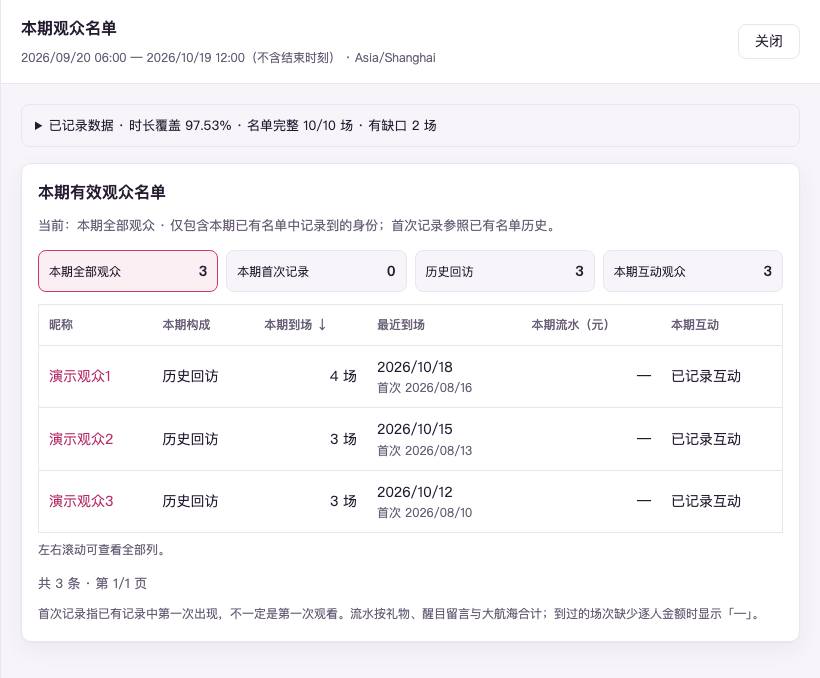This screenshot has height=678, width=820.
Task: Click the date range text with Asia/Shanghai
Action: pos(228,58)
